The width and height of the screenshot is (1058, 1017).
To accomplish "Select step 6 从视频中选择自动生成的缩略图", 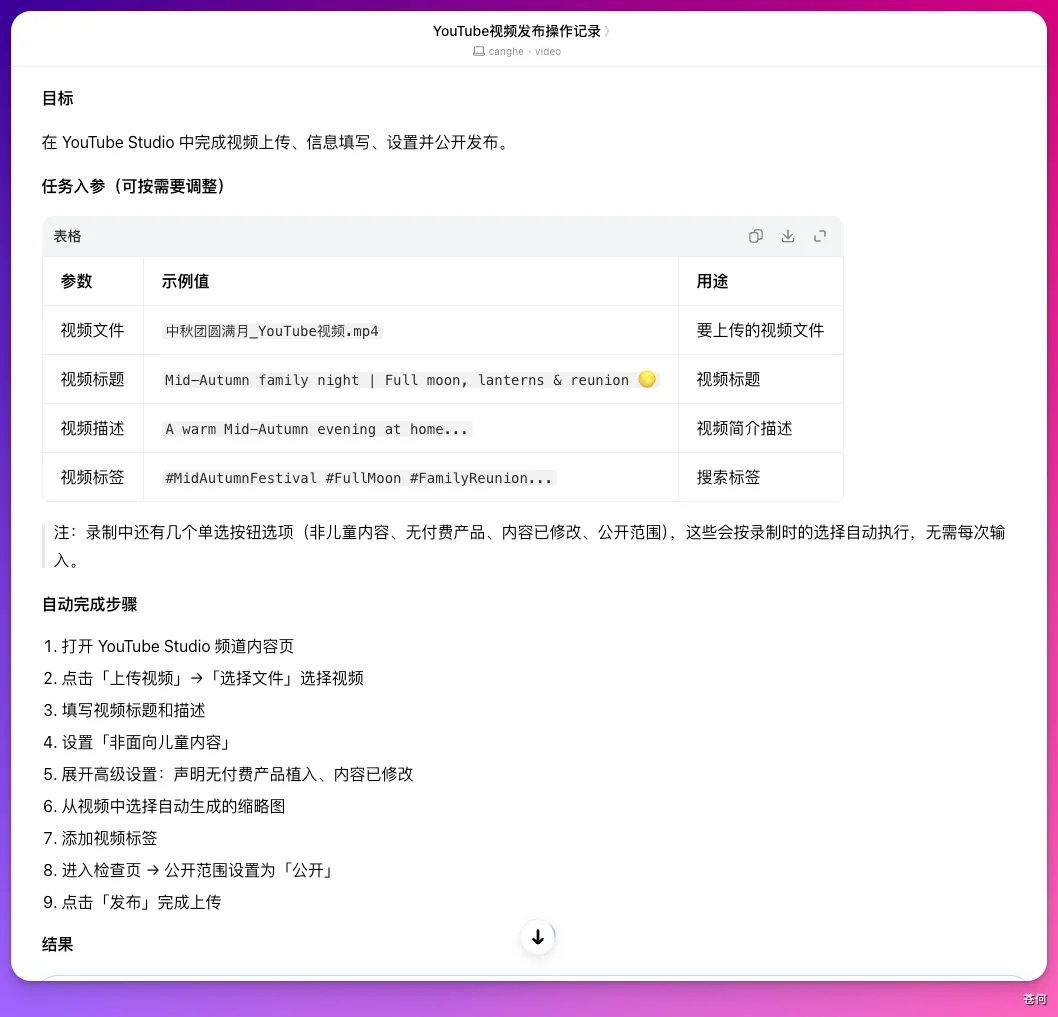I will (x=164, y=806).
